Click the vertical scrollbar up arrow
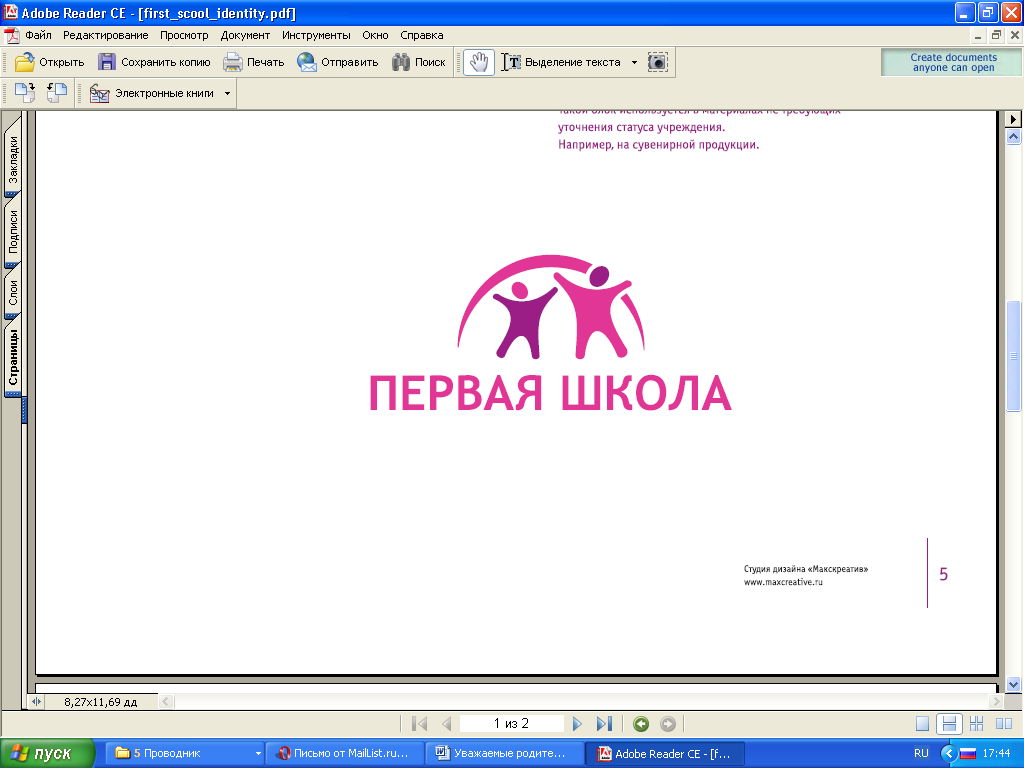This screenshot has width=1024, height=768. point(1014,136)
